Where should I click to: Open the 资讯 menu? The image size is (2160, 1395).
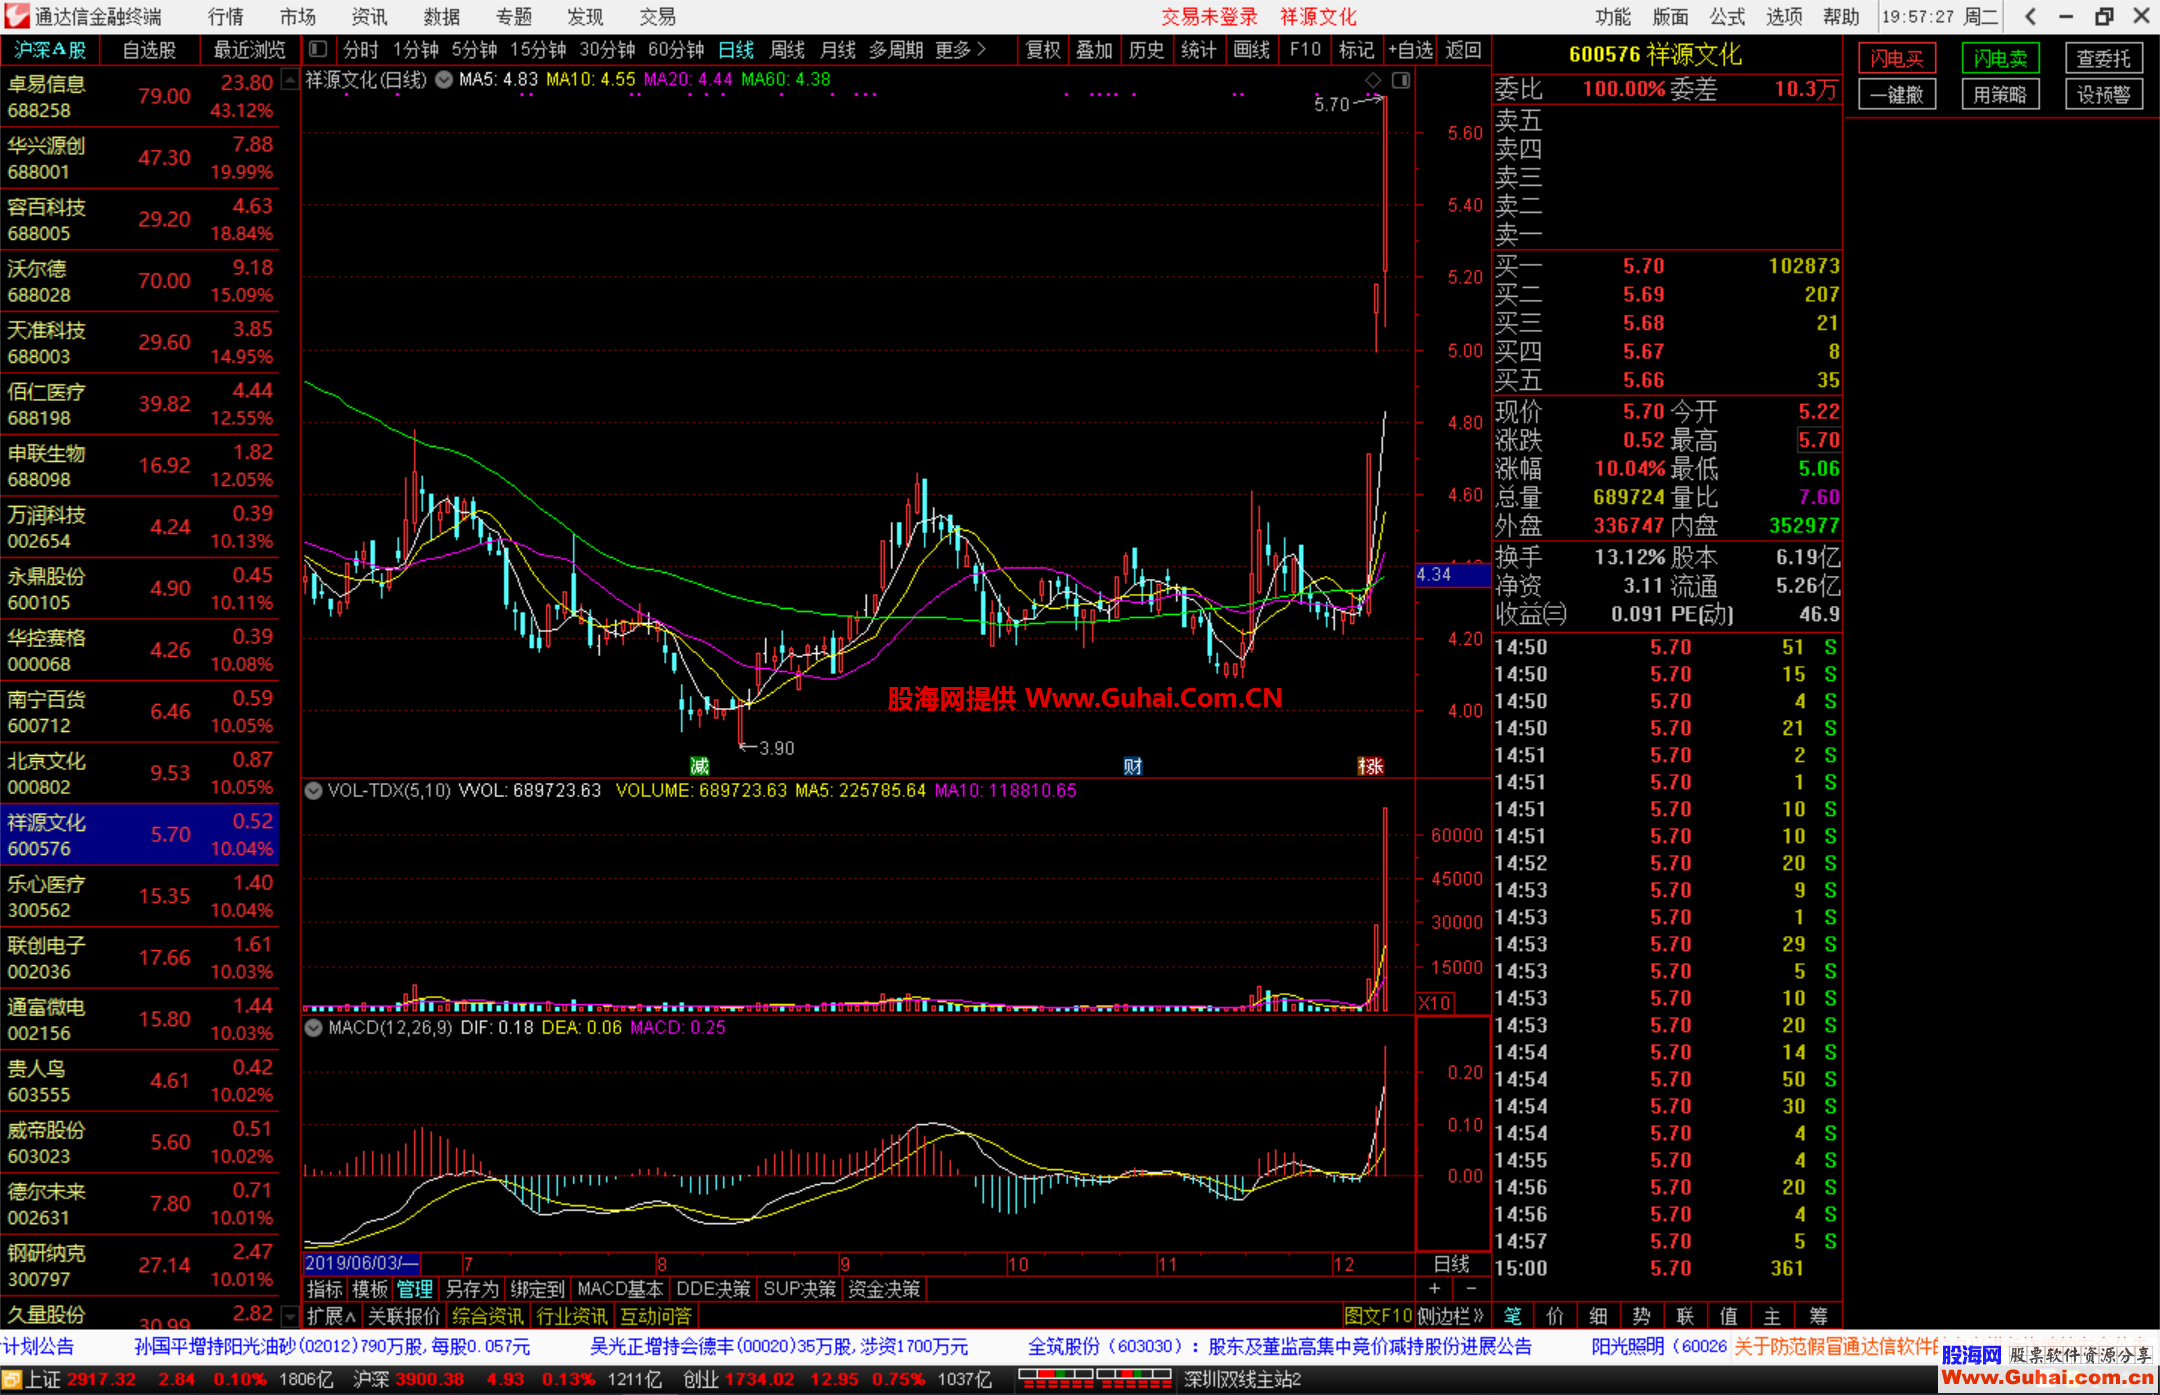[x=370, y=16]
